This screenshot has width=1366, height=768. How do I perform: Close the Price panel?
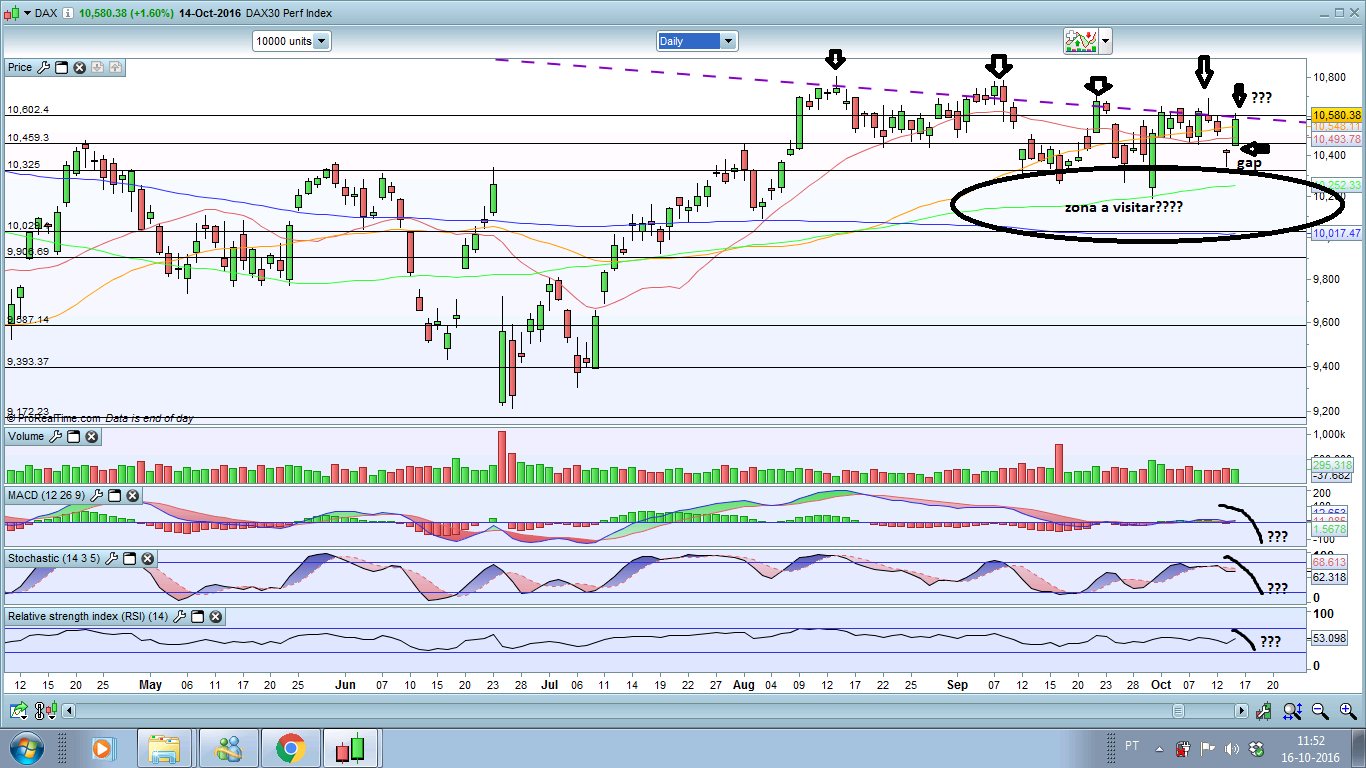(79, 68)
